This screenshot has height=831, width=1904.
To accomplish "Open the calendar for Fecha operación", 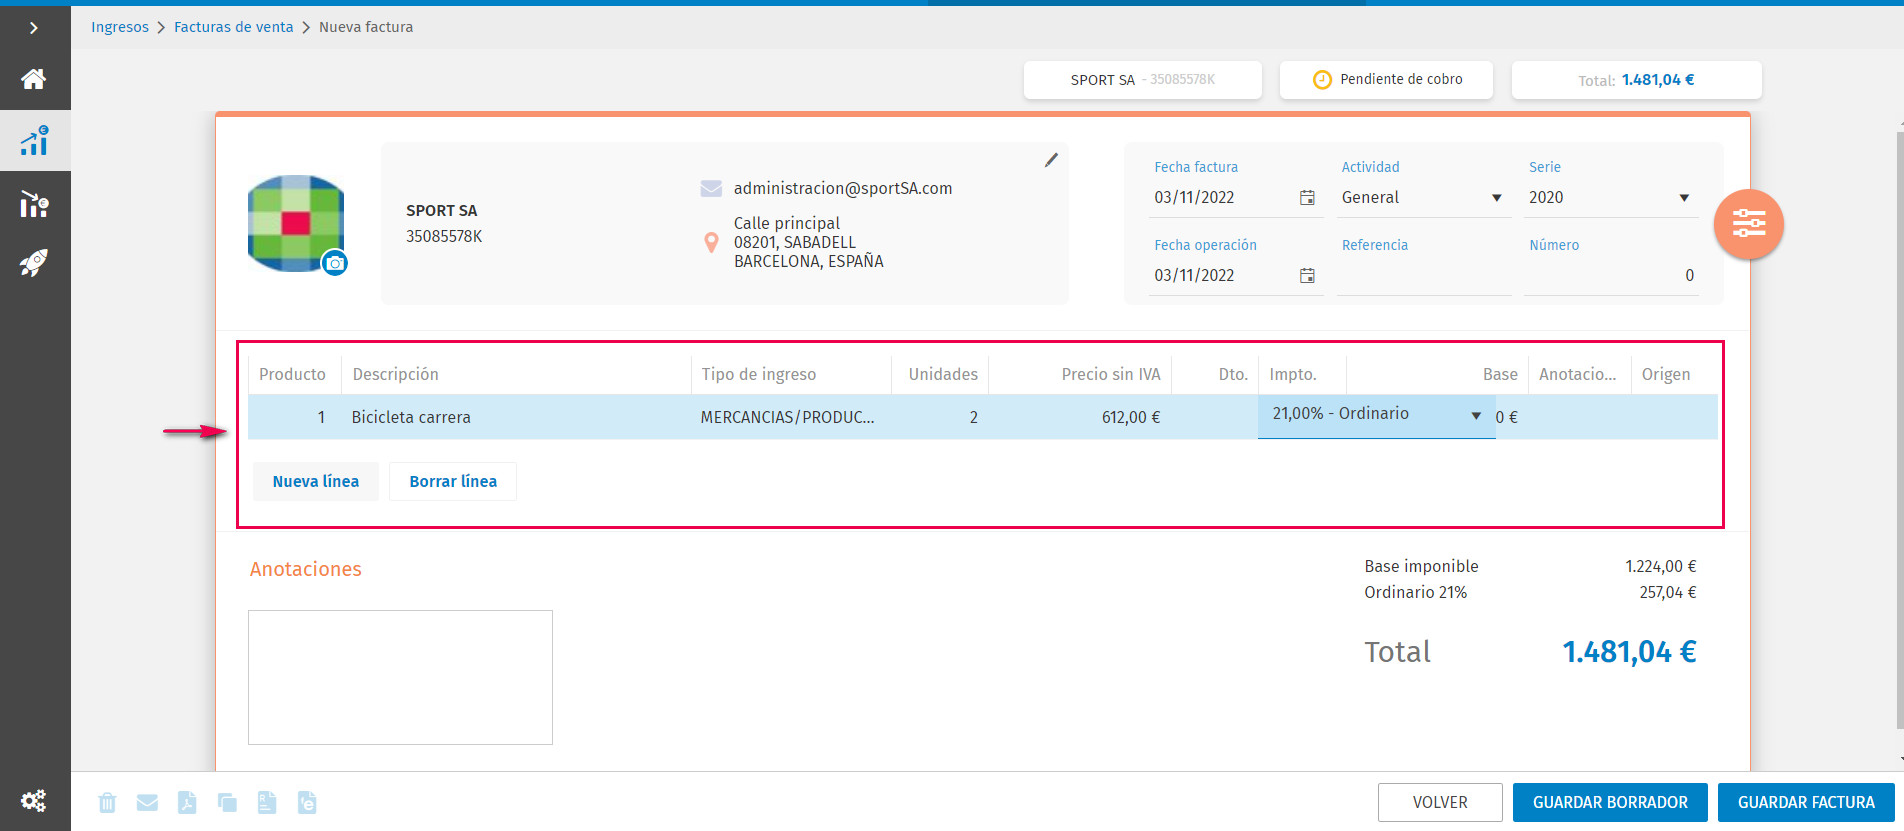I will click(1307, 276).
